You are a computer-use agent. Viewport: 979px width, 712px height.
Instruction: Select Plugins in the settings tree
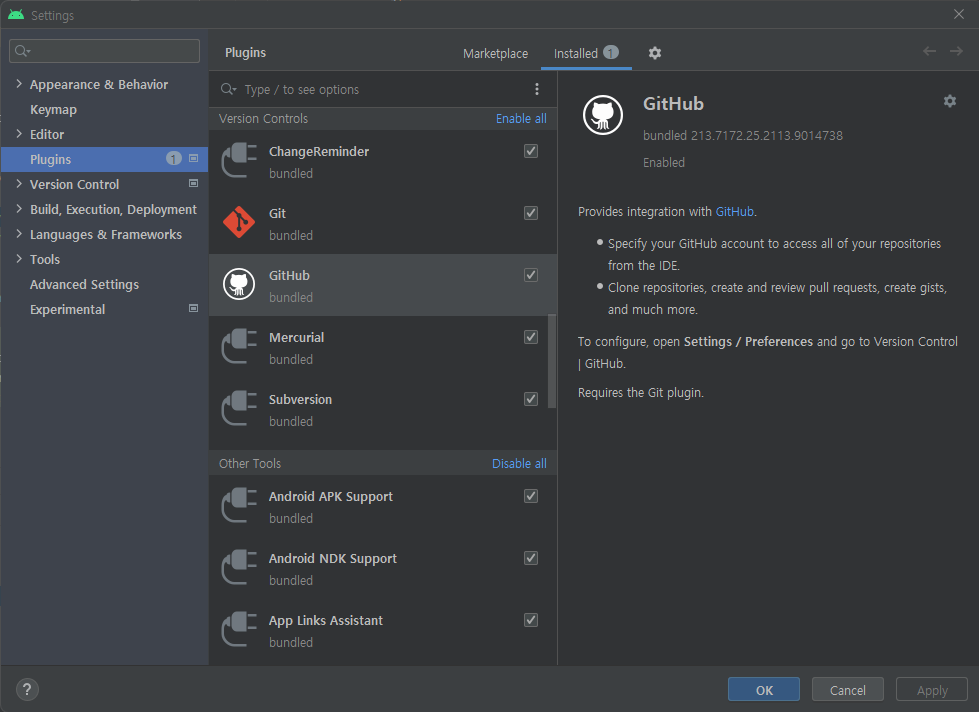(104, 159)
